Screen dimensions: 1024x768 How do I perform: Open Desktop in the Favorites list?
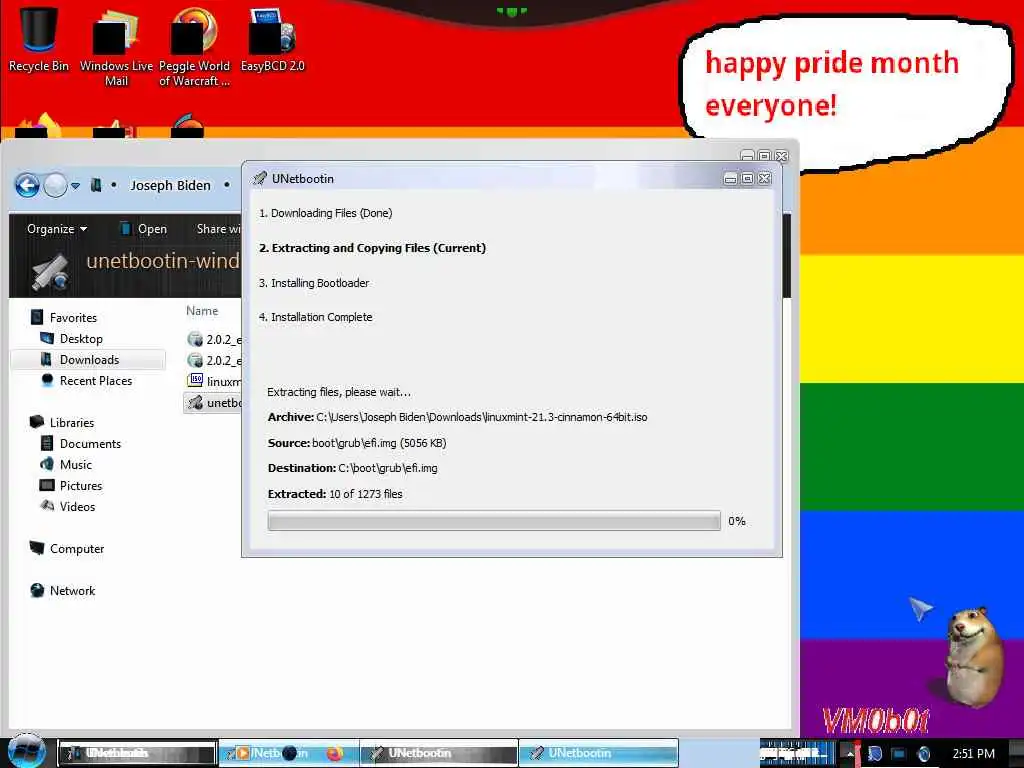[72, 338]
